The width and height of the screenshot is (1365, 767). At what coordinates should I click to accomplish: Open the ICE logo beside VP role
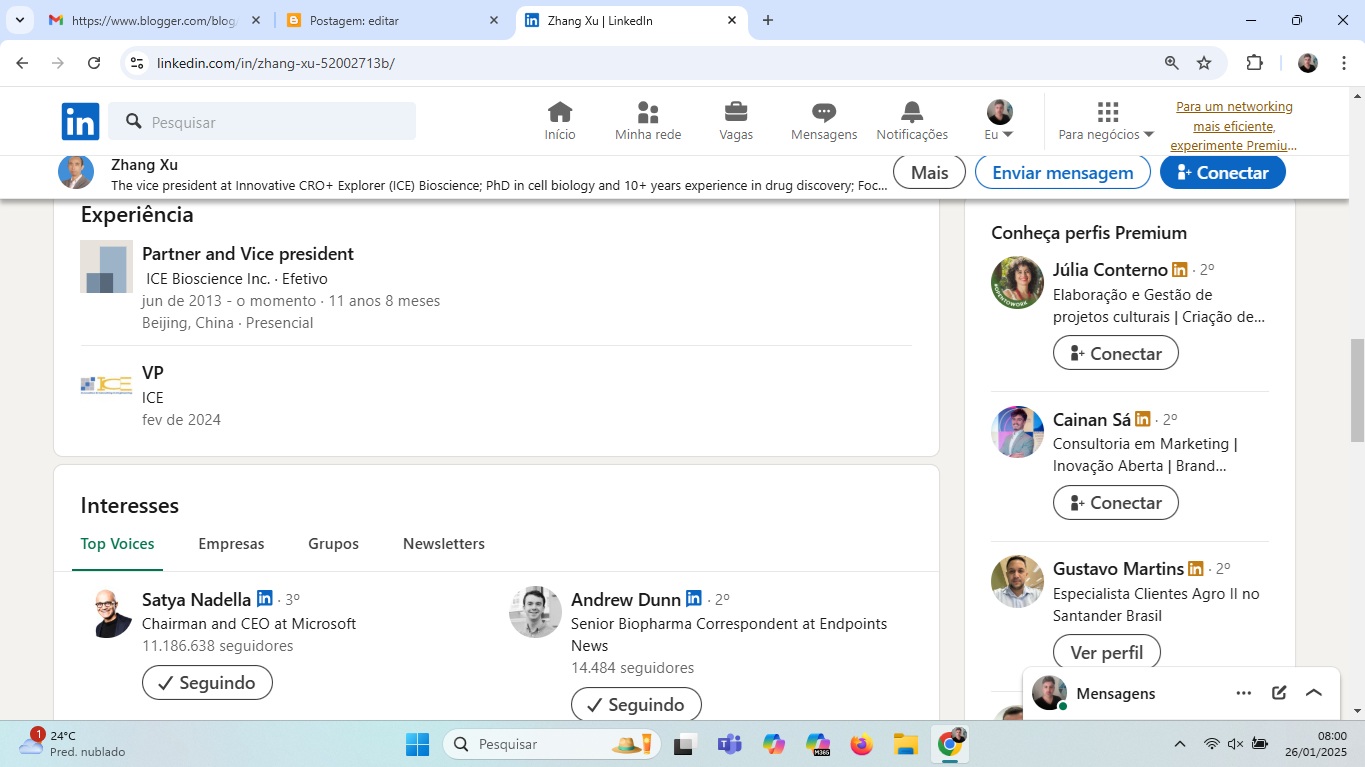coord(106,385)
